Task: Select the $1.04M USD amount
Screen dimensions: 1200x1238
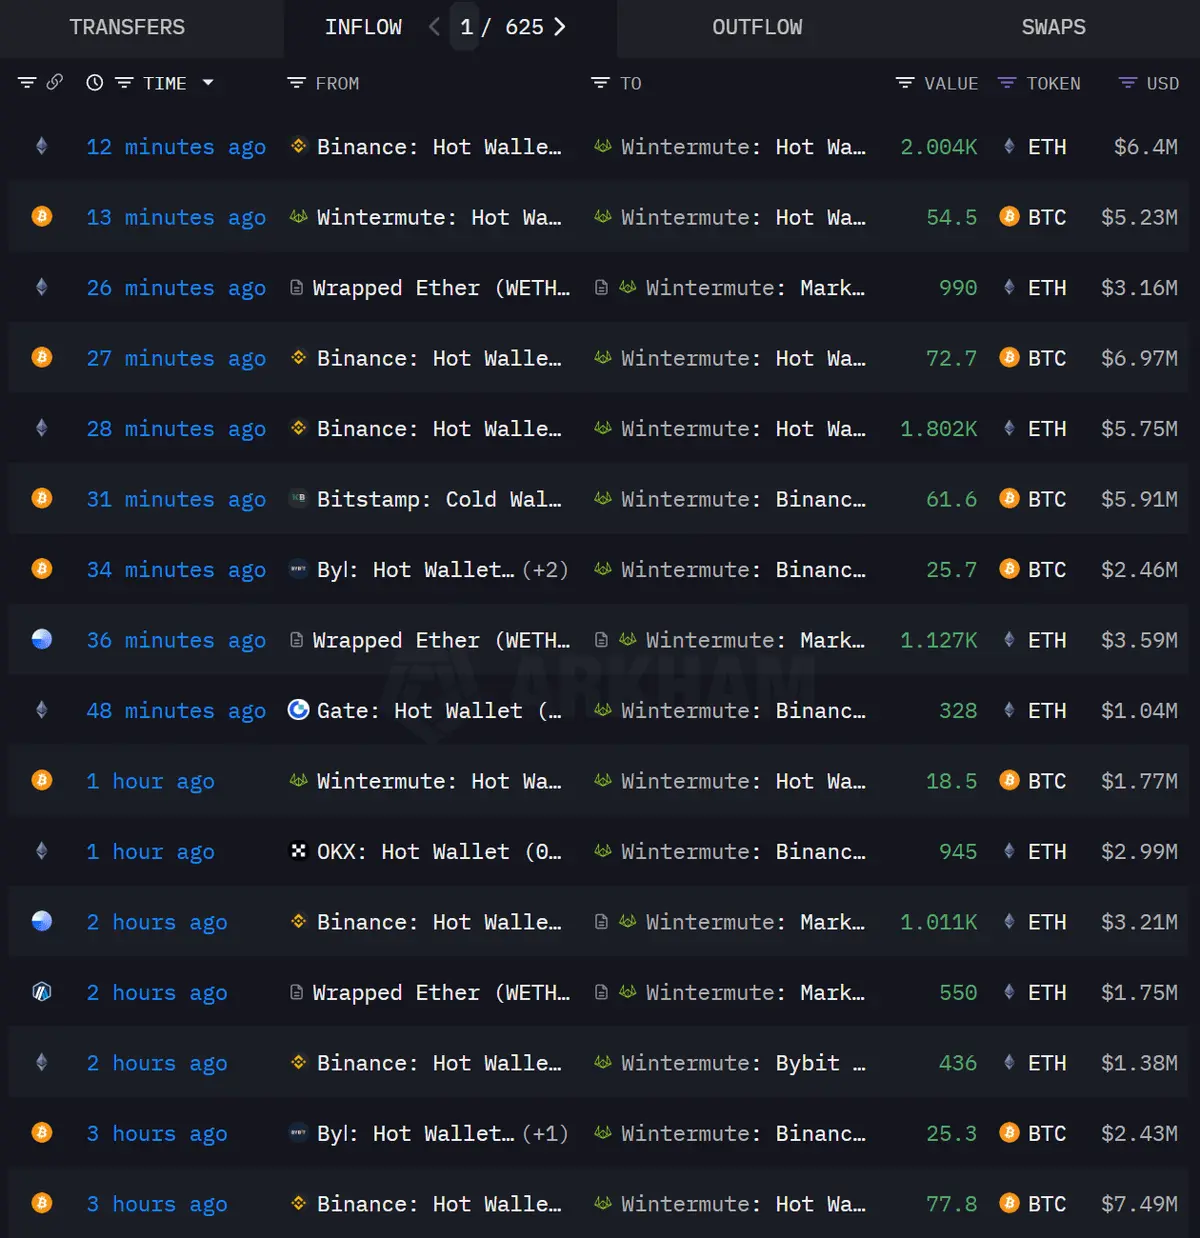Action: pos(1139,711)
